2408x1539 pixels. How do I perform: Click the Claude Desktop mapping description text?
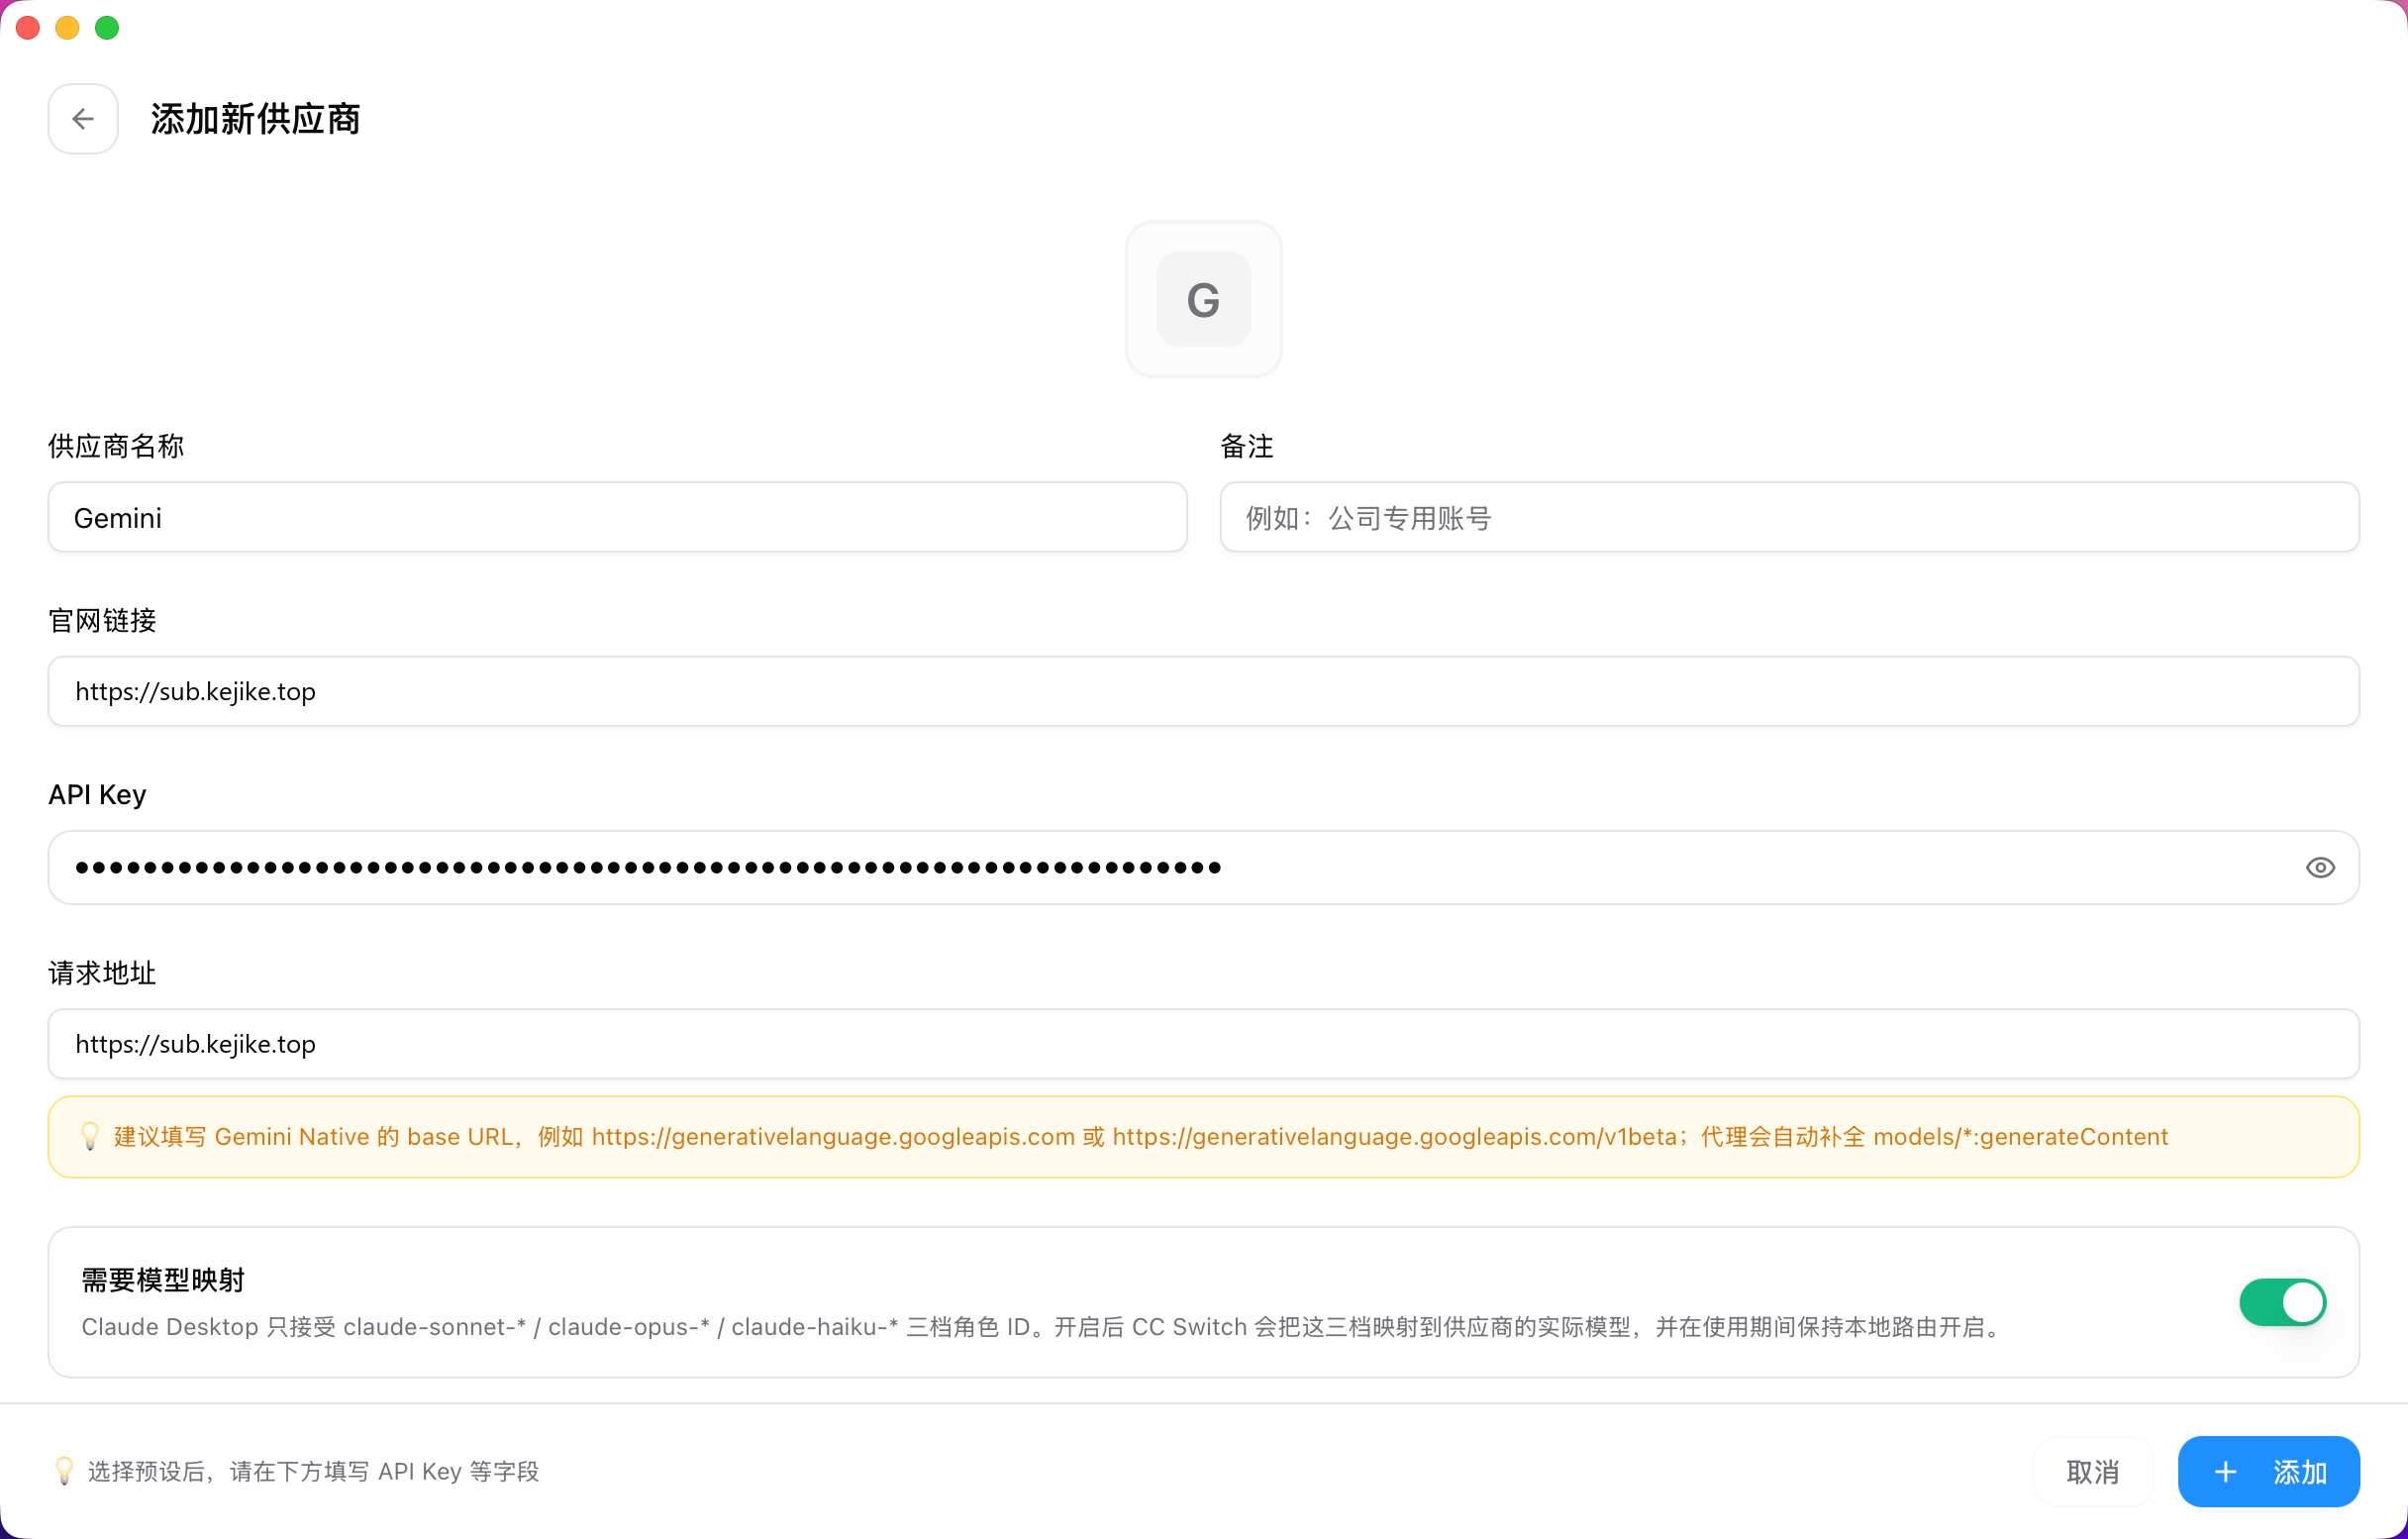pyautogui.click(x=1044, y=1326)
